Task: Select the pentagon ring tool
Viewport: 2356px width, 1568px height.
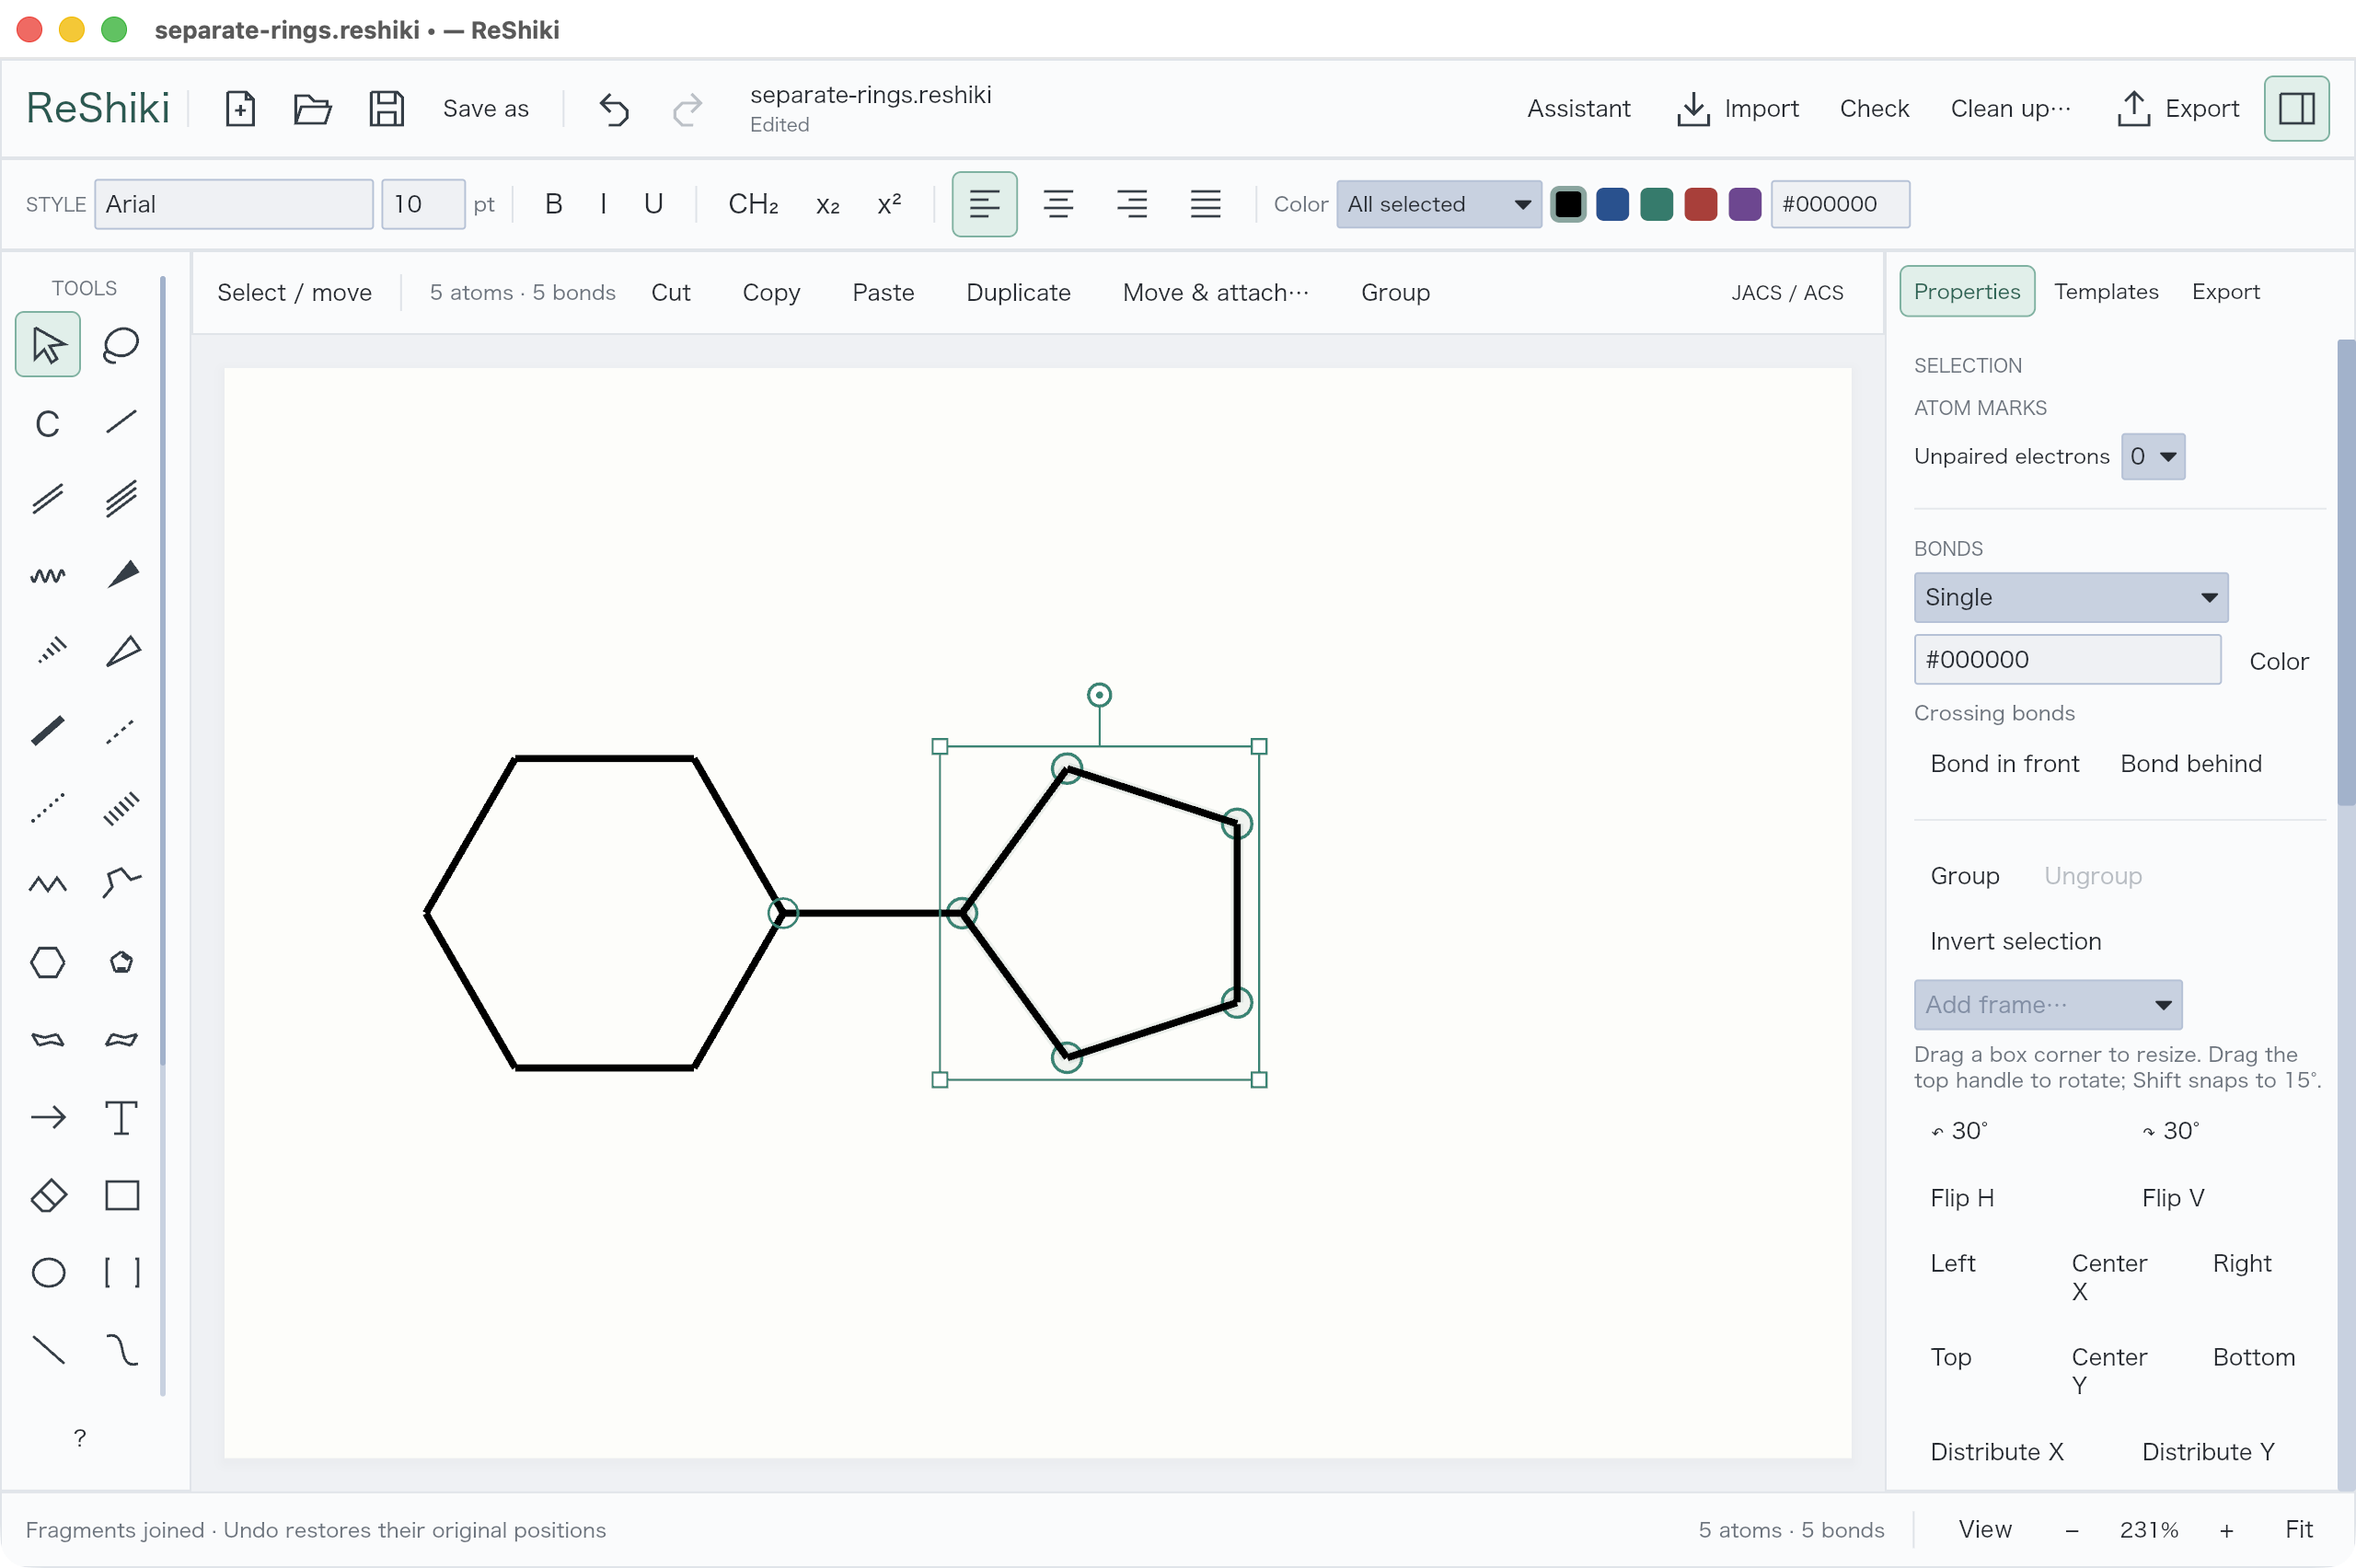Action: 121,962
